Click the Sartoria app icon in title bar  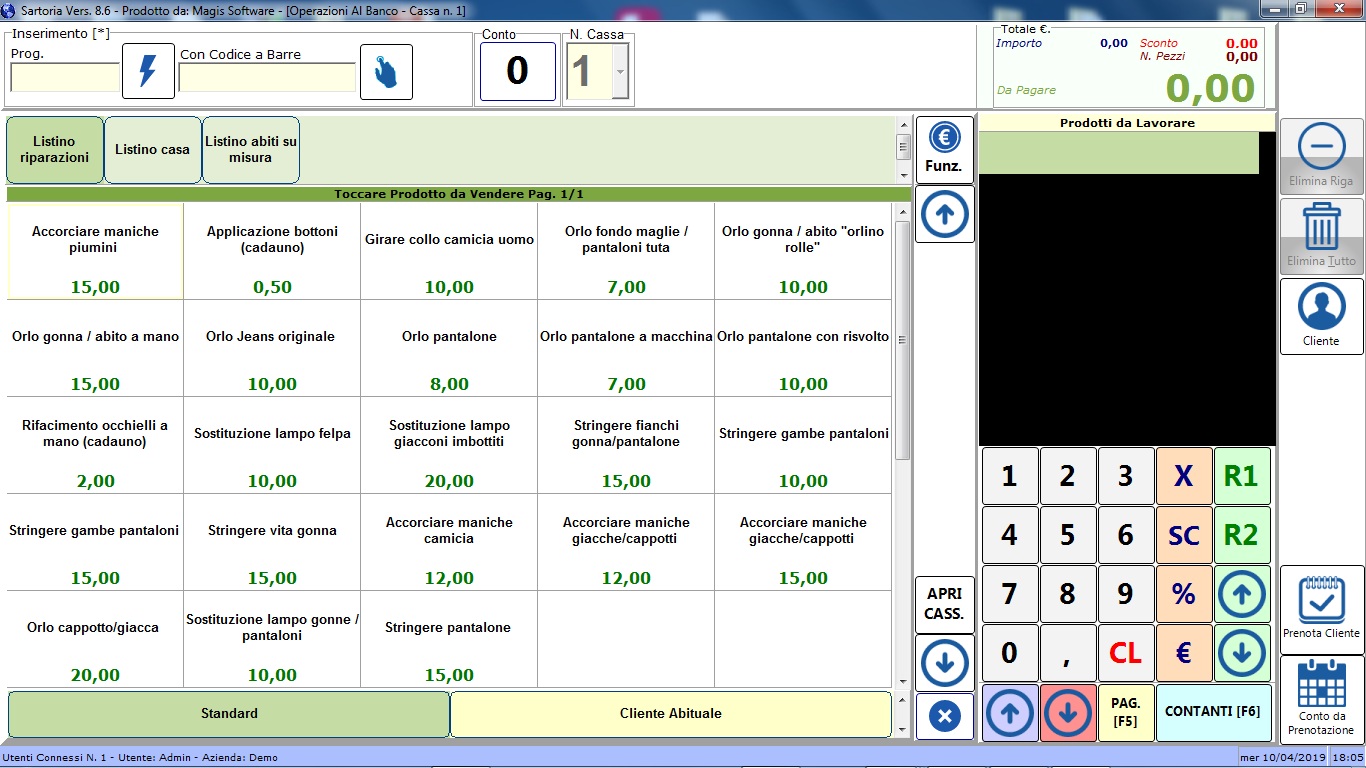9,9
